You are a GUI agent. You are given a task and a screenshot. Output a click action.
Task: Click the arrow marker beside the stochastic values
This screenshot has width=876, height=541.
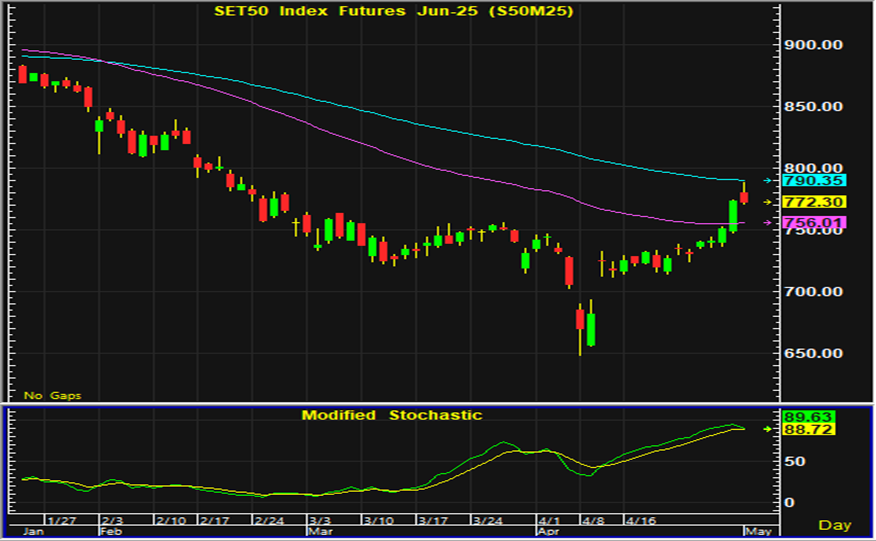768,429
